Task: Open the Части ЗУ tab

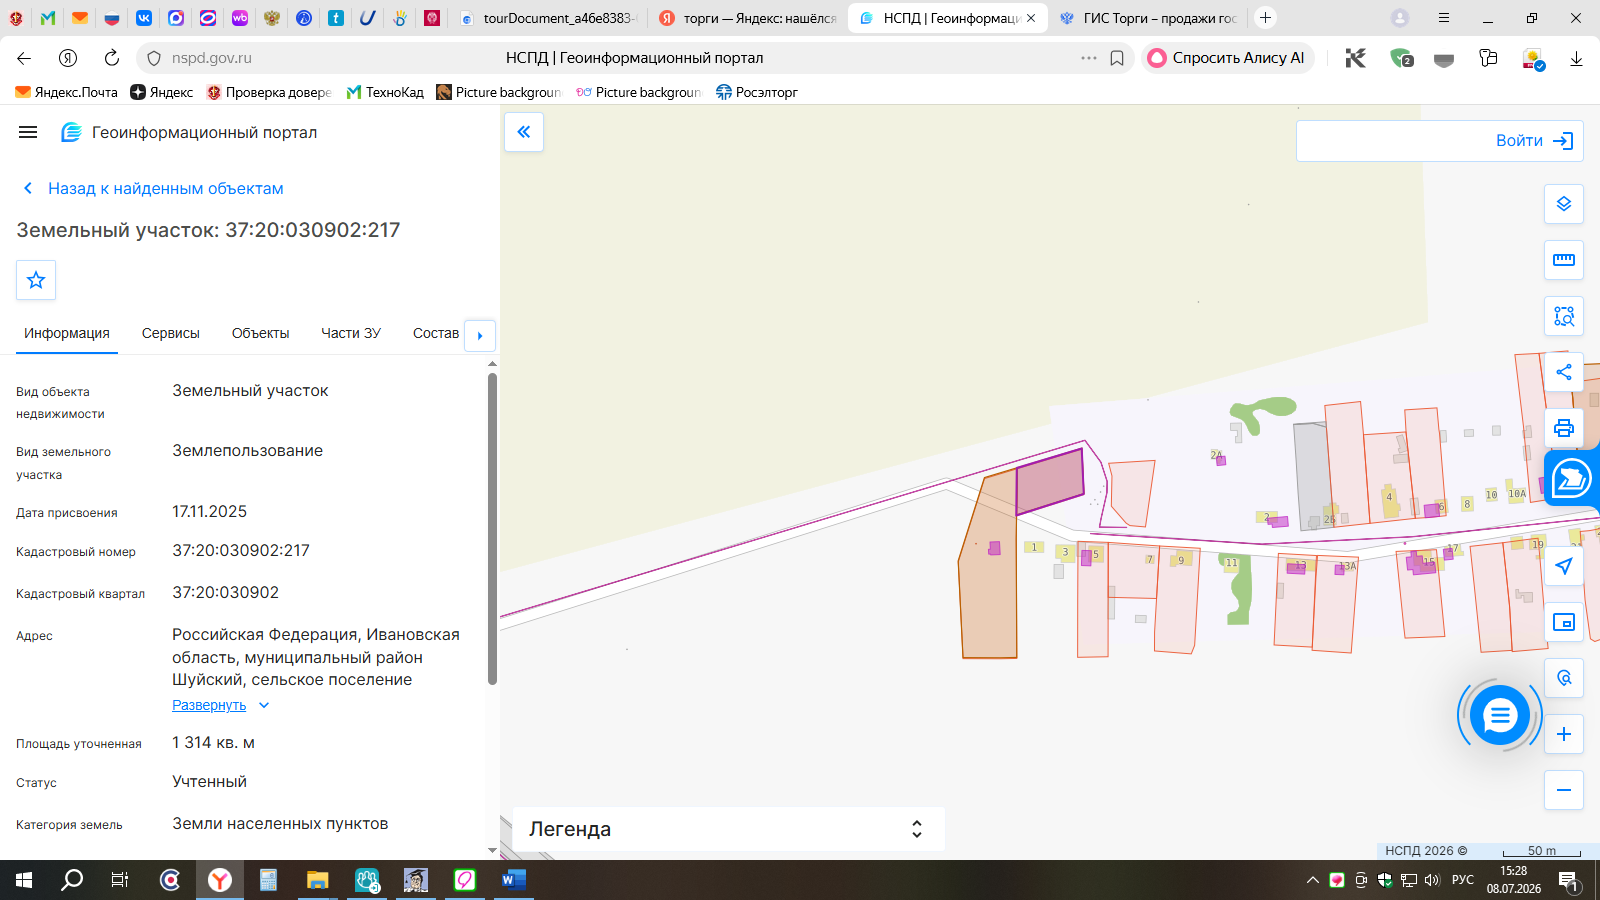Action: tap(351, 333)
